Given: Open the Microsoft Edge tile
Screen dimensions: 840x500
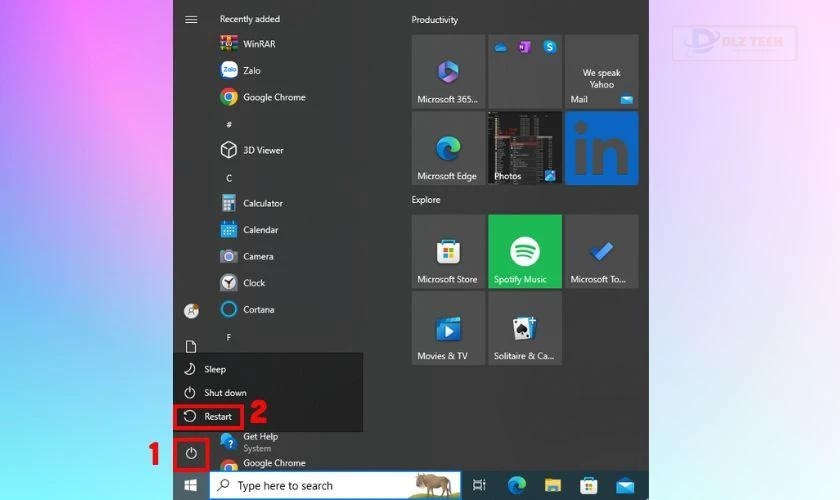Looking at the screenshot, I should [447, 148].
